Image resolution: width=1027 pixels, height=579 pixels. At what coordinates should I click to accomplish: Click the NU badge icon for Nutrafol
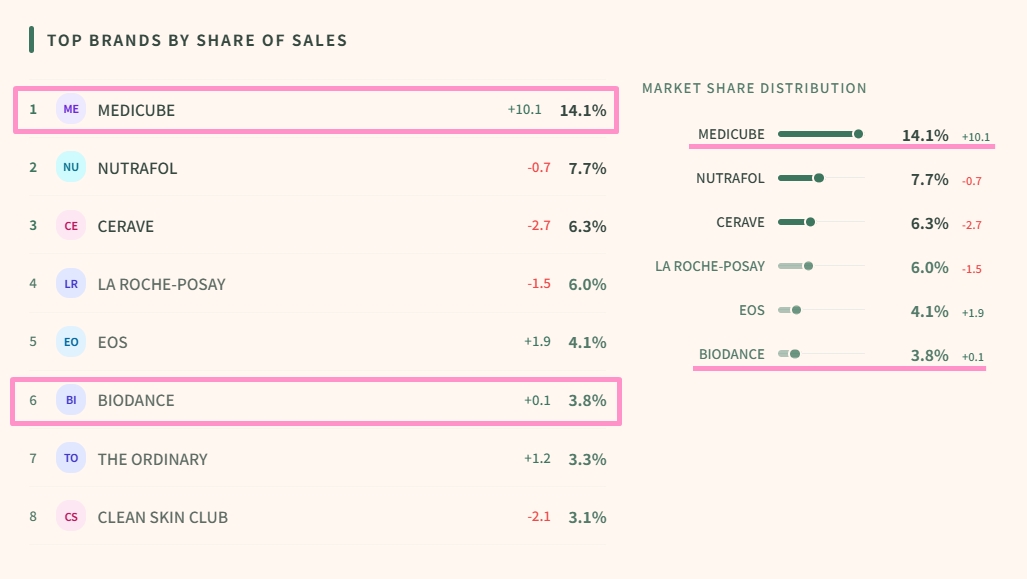(x=71, y=168)
